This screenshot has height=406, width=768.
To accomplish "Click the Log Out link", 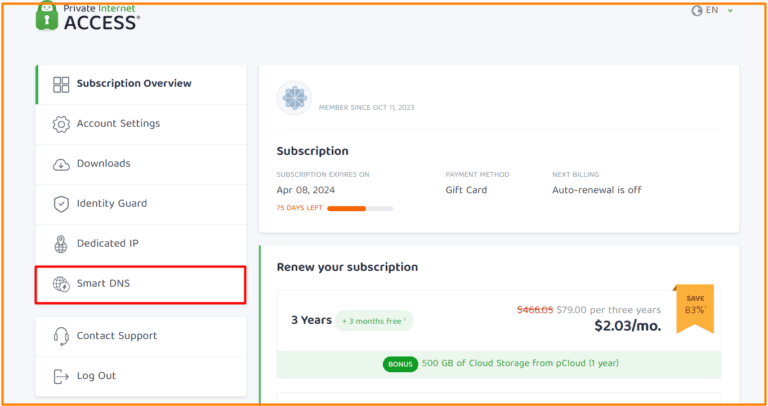I will coord(96,376).
